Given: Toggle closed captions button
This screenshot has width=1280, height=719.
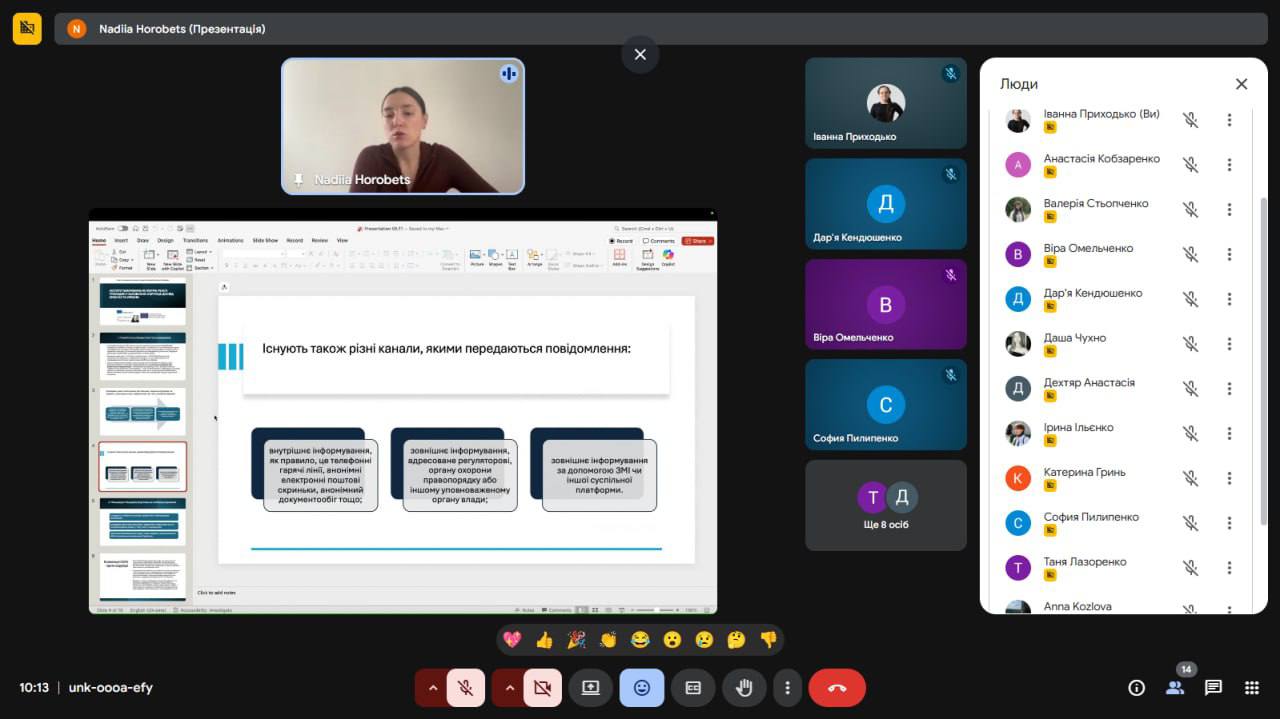Looking at the screenshot, I should click(x=693, y=688).
